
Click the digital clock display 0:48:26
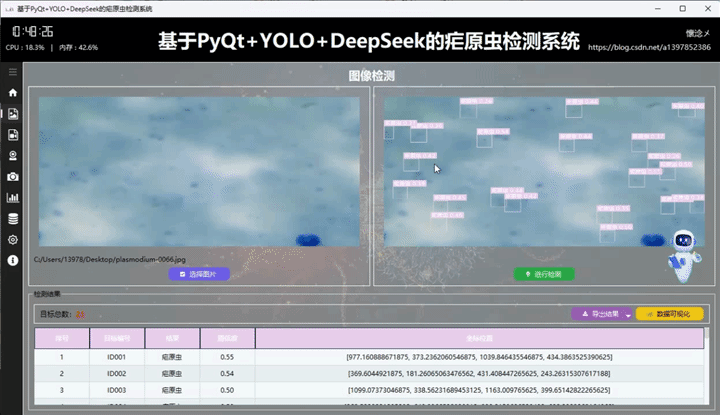point(33,31)
